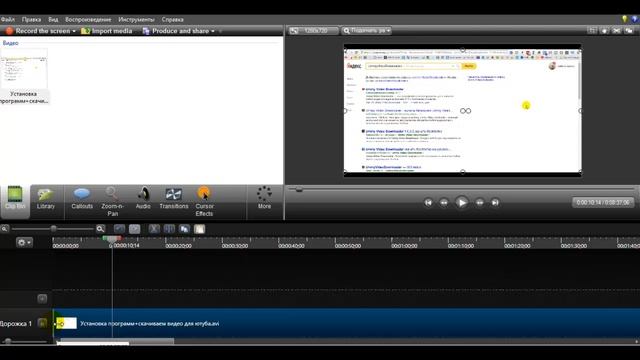640x360 pixels.
Task: Click the detach preview window icon
Action: (629, 31)
